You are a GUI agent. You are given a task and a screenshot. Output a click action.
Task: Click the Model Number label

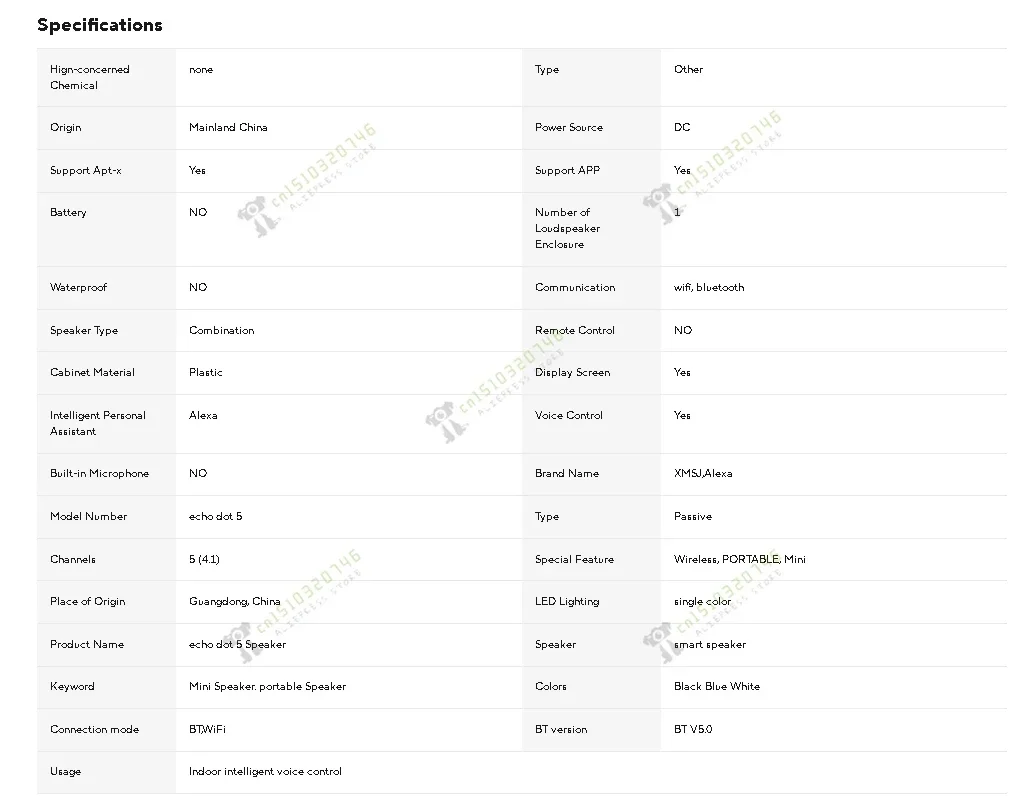point(89,517)
